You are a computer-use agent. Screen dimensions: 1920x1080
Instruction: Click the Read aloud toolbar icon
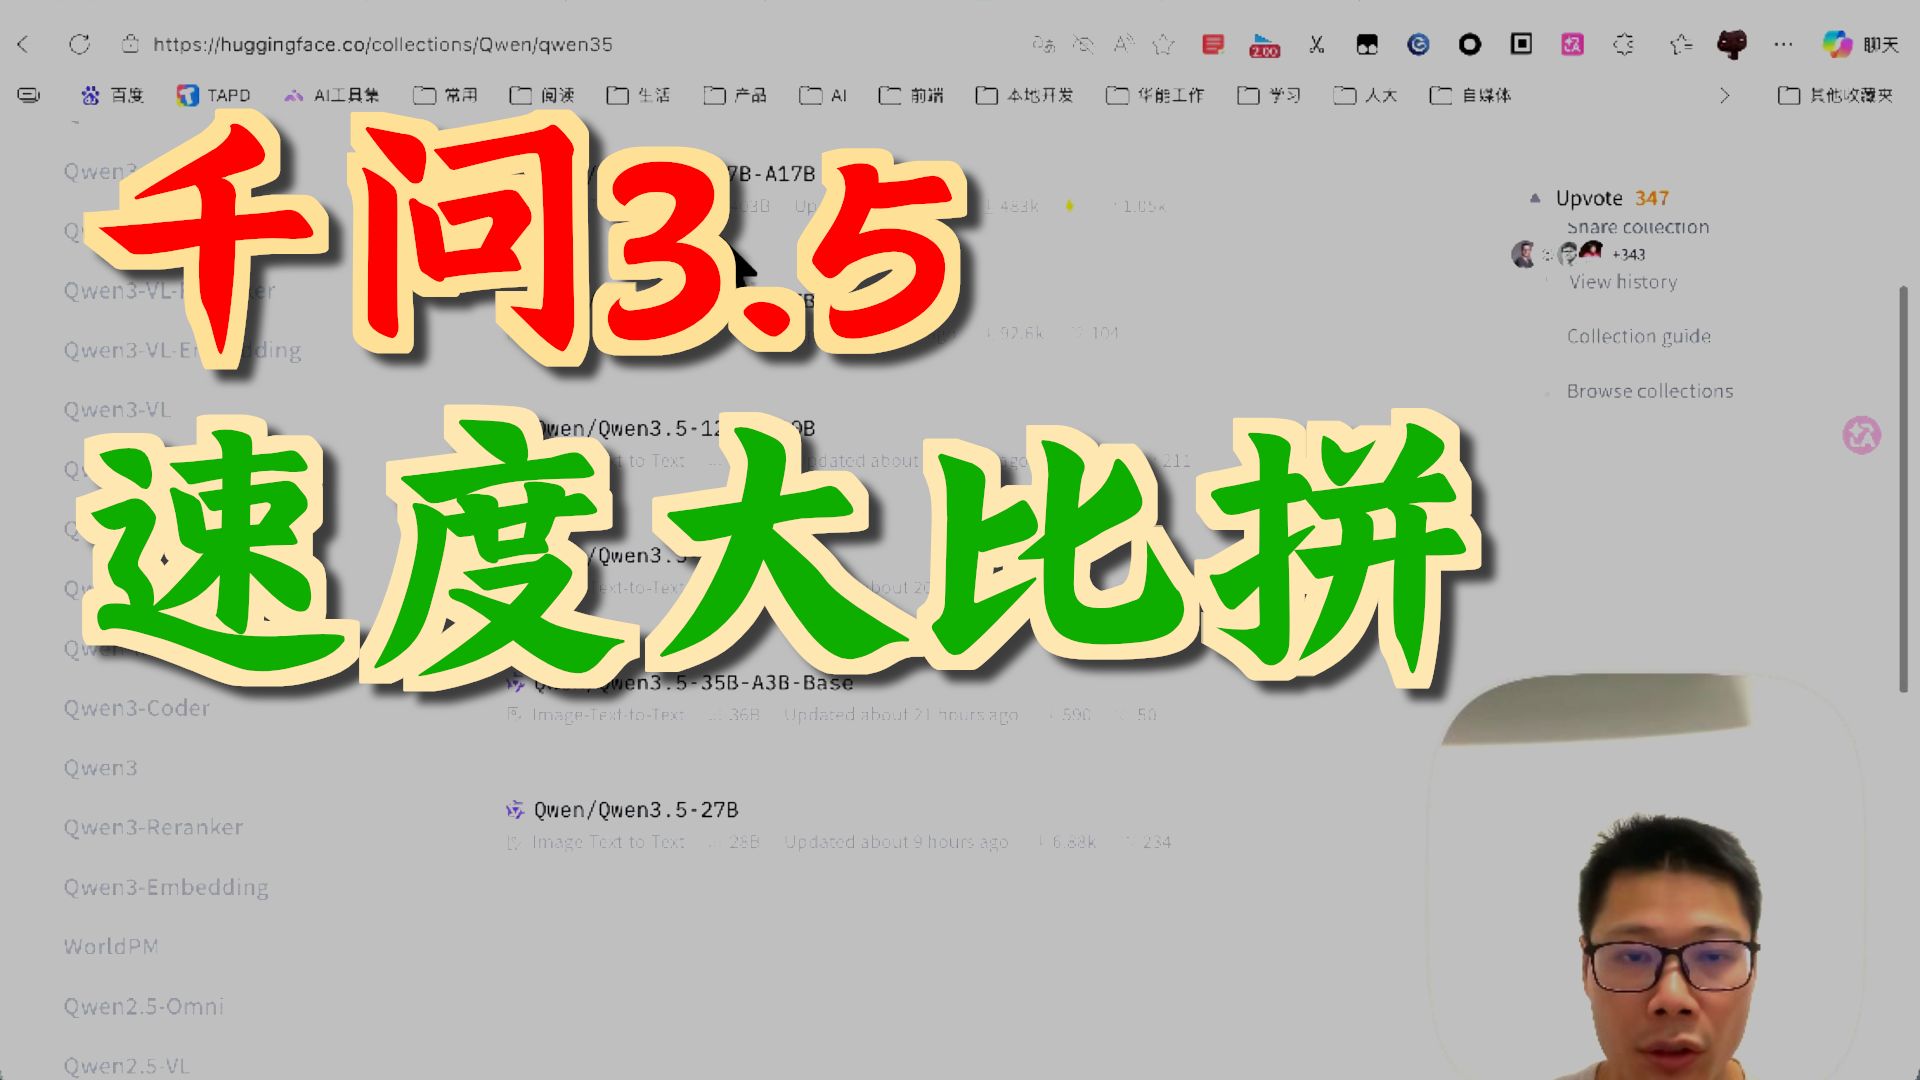[x=1123, y=44]
